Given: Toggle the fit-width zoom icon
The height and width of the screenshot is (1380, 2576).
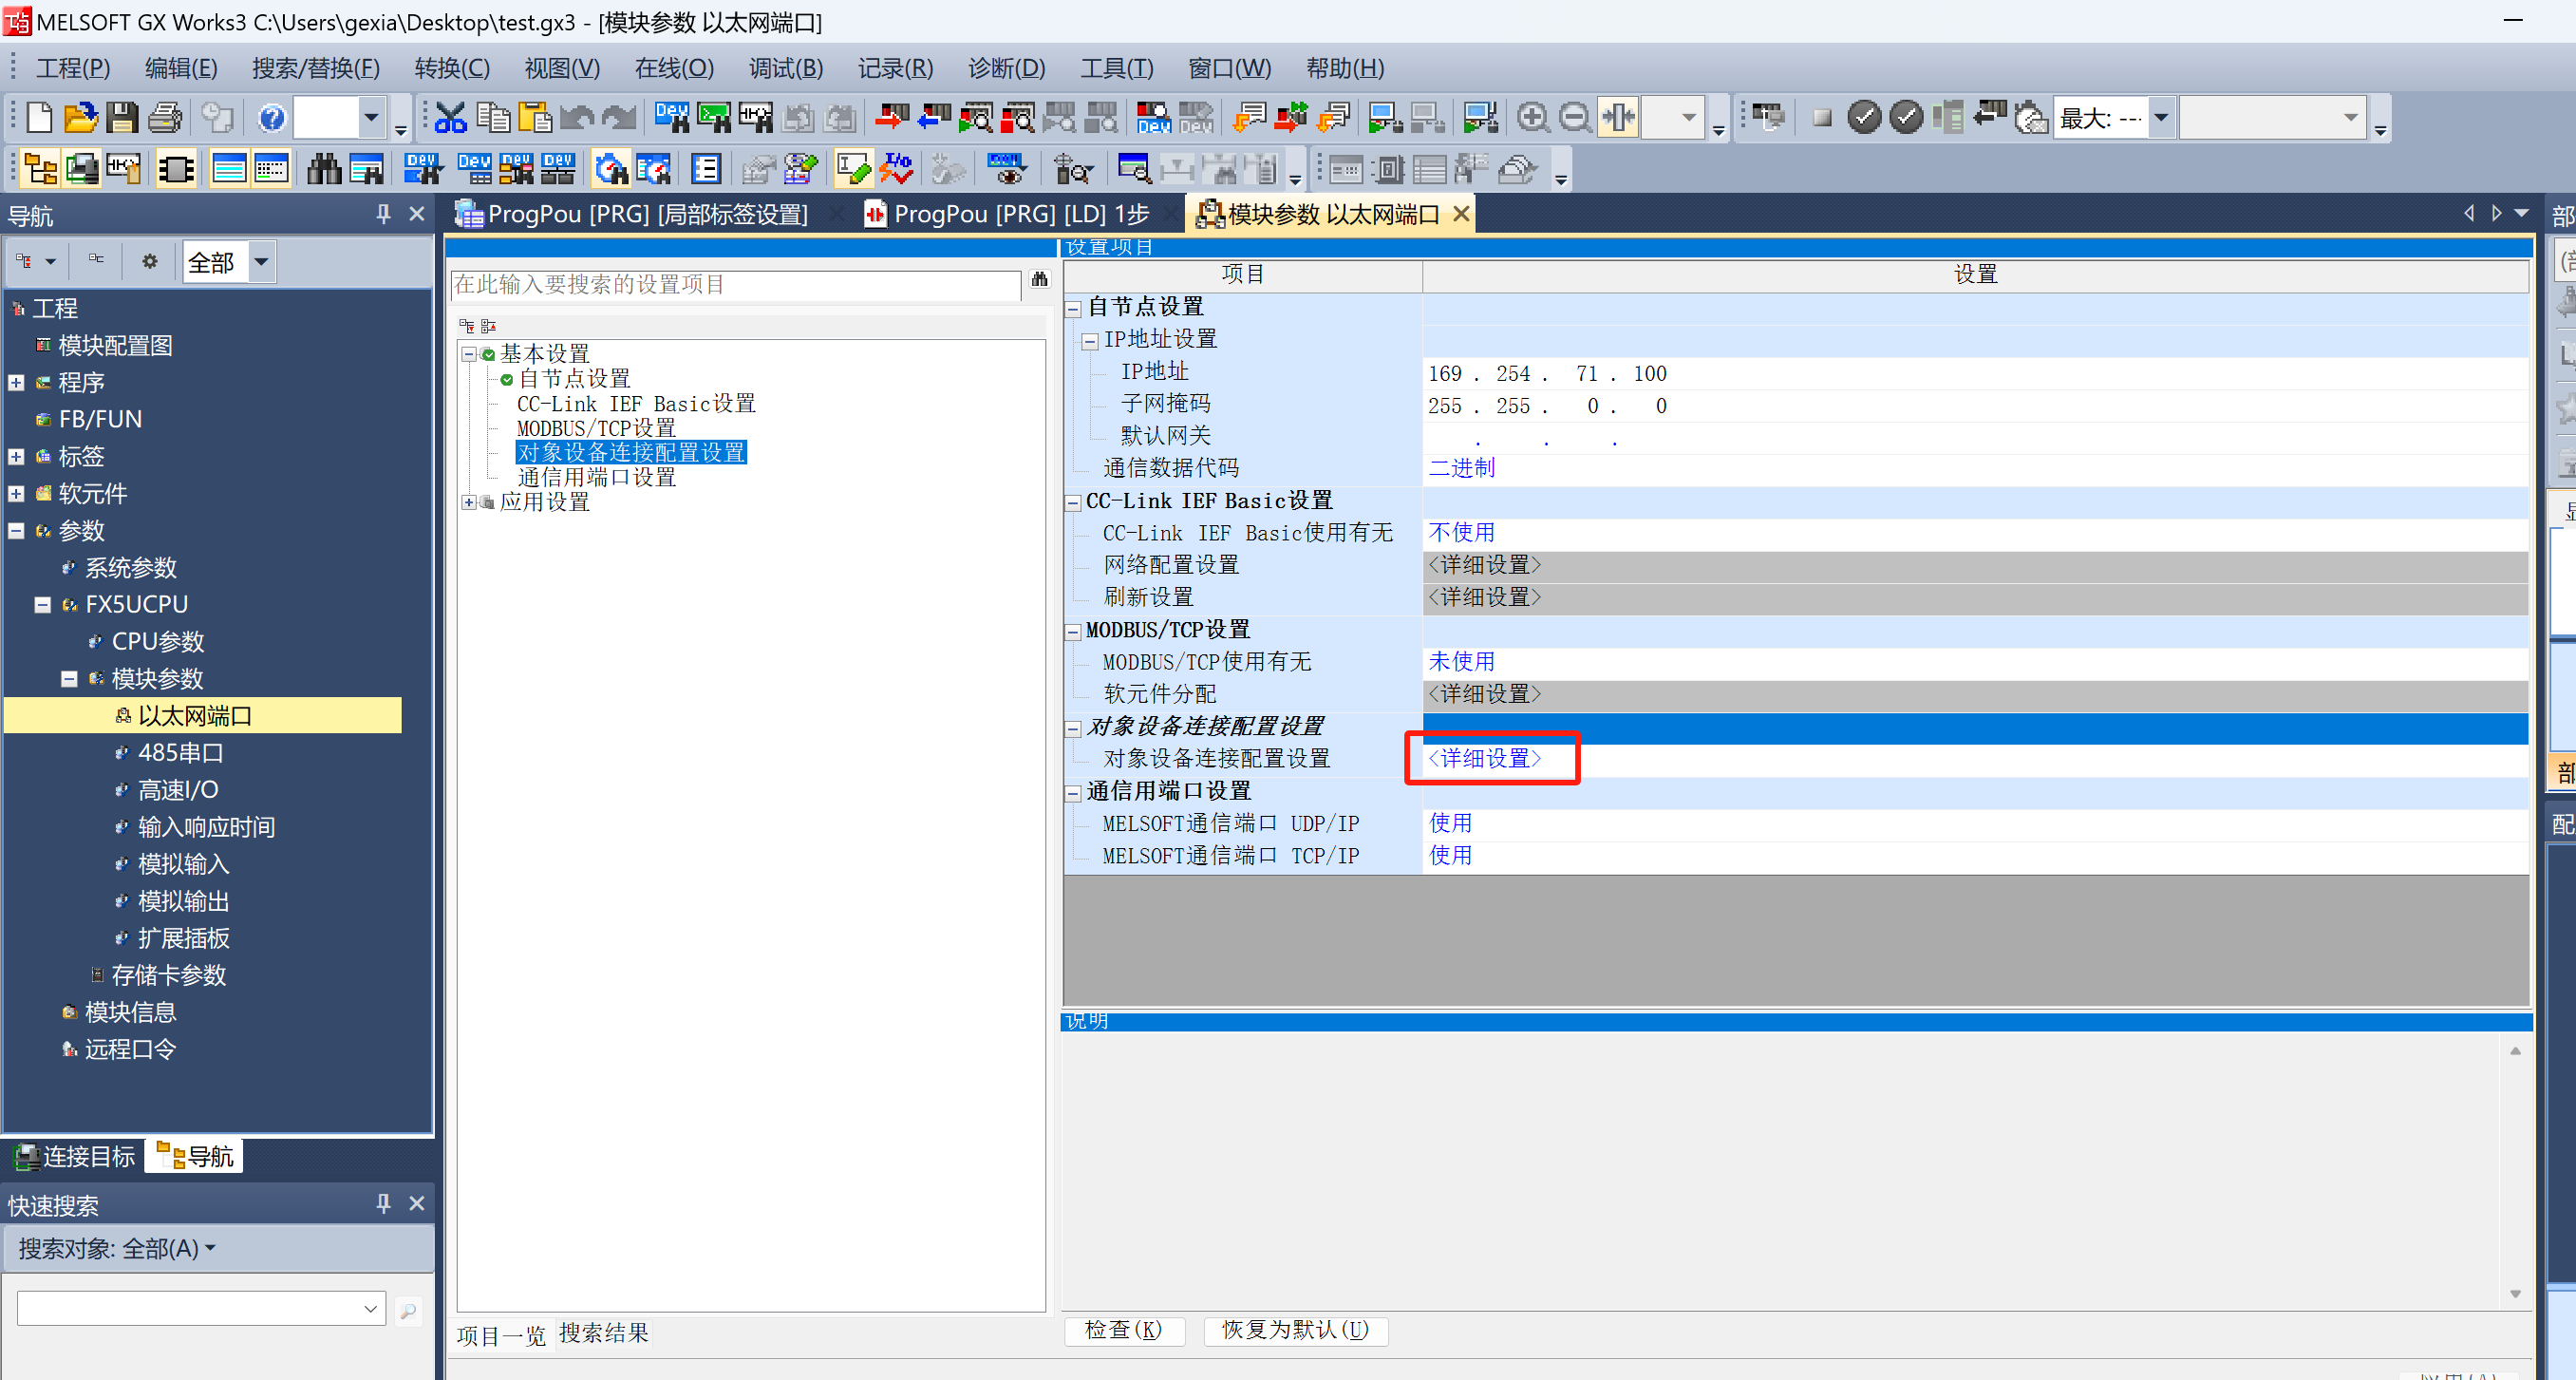Looking at the screenshot, I should tap(1618, 118).
